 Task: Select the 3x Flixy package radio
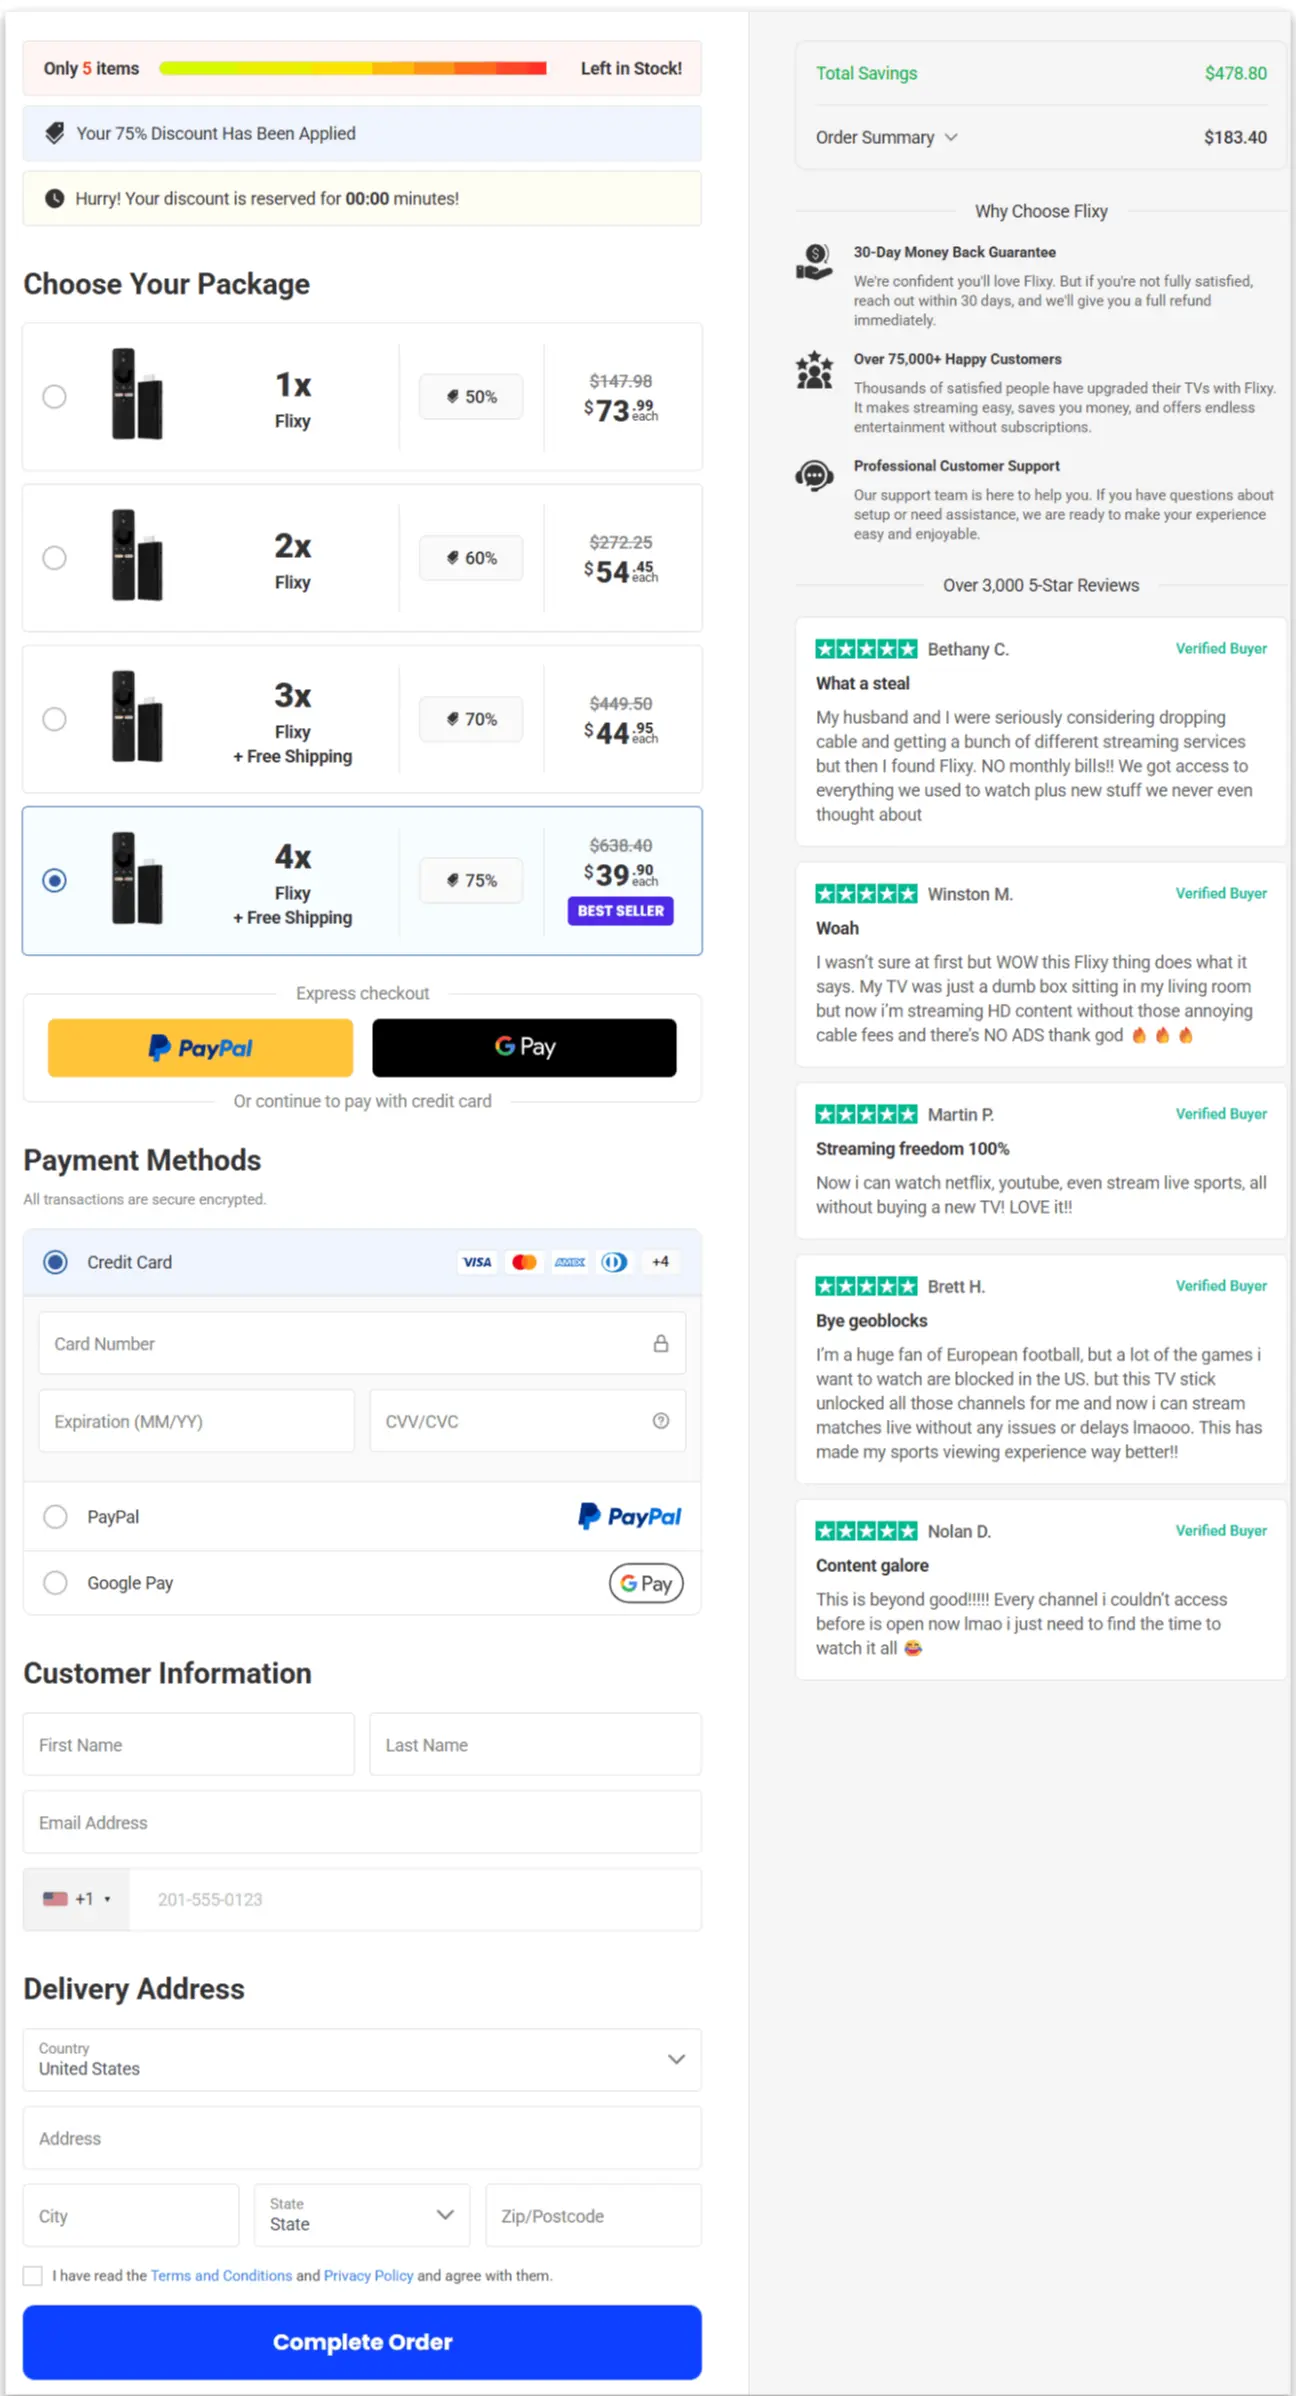55,719
